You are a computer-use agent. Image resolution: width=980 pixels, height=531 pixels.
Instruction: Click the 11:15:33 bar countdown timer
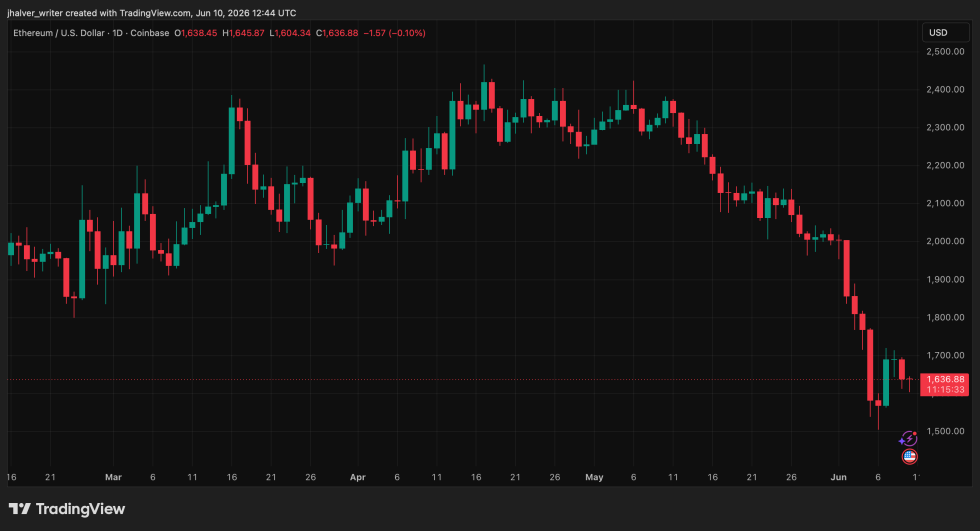click(x=945, y=390)
